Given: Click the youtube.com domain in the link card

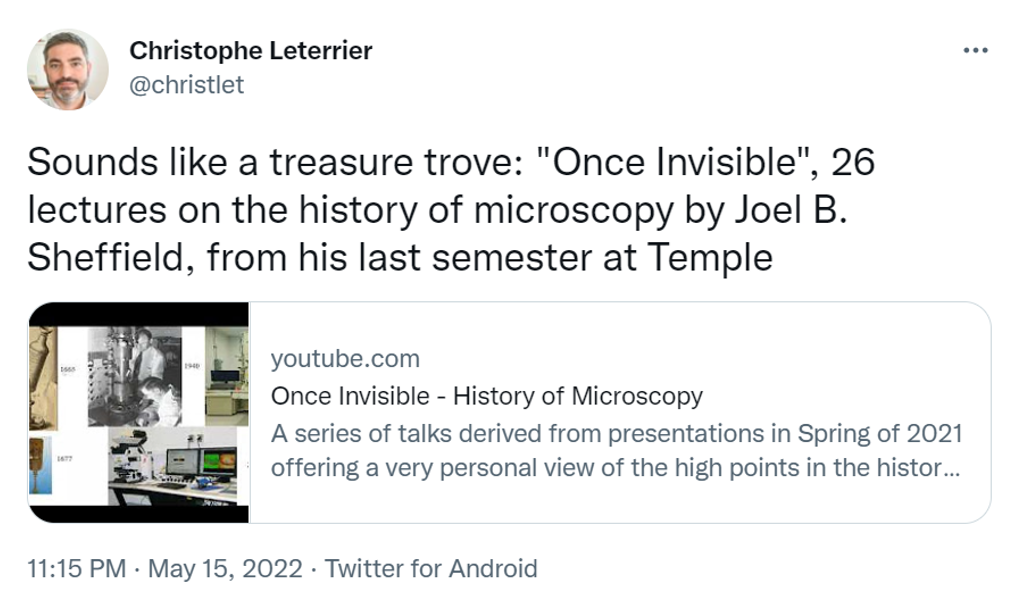Looking at the screenshot, I should [x=345, y=359].
